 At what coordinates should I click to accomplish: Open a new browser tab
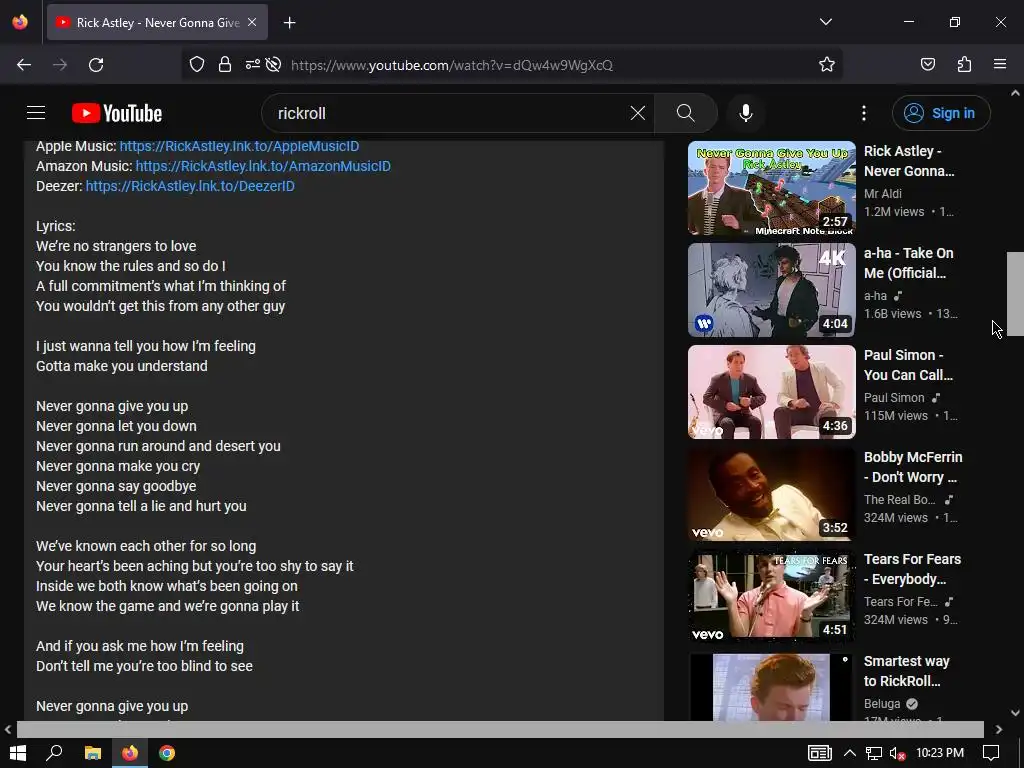click(289, 23)
